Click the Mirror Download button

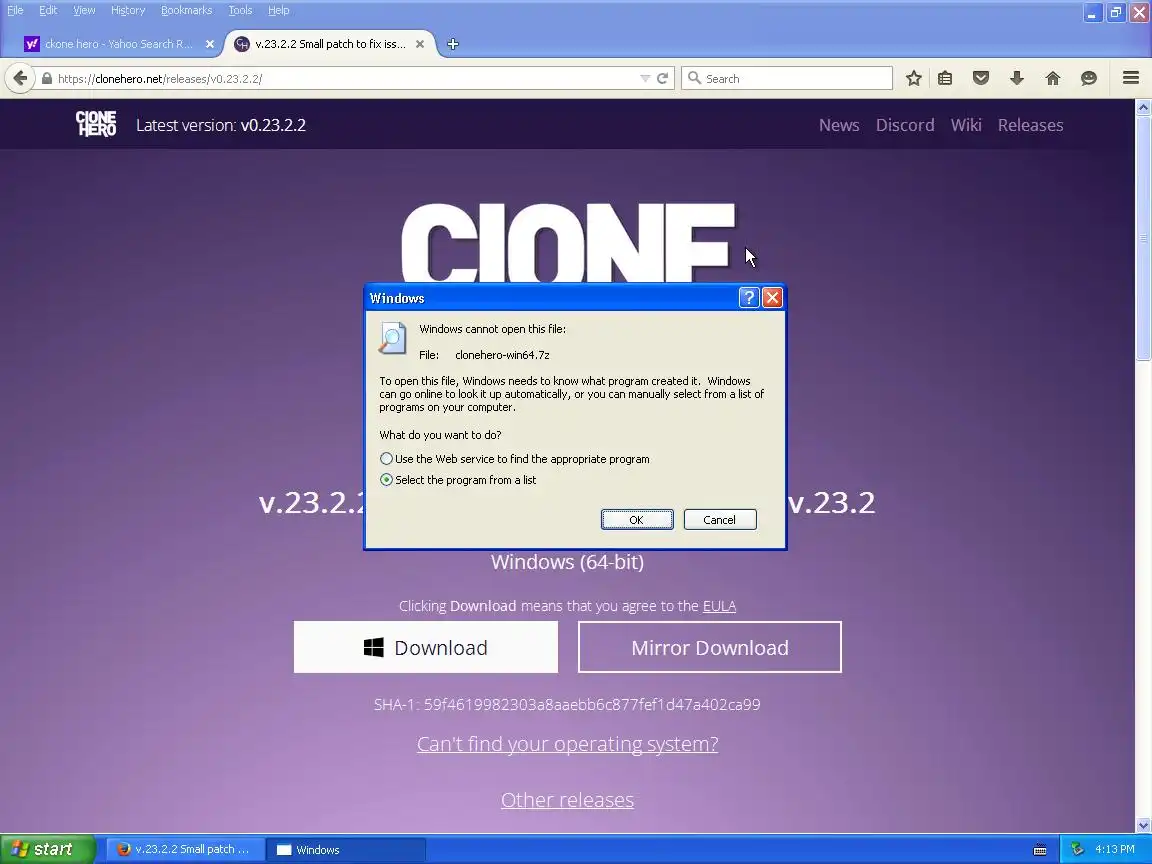coord(710,647)
